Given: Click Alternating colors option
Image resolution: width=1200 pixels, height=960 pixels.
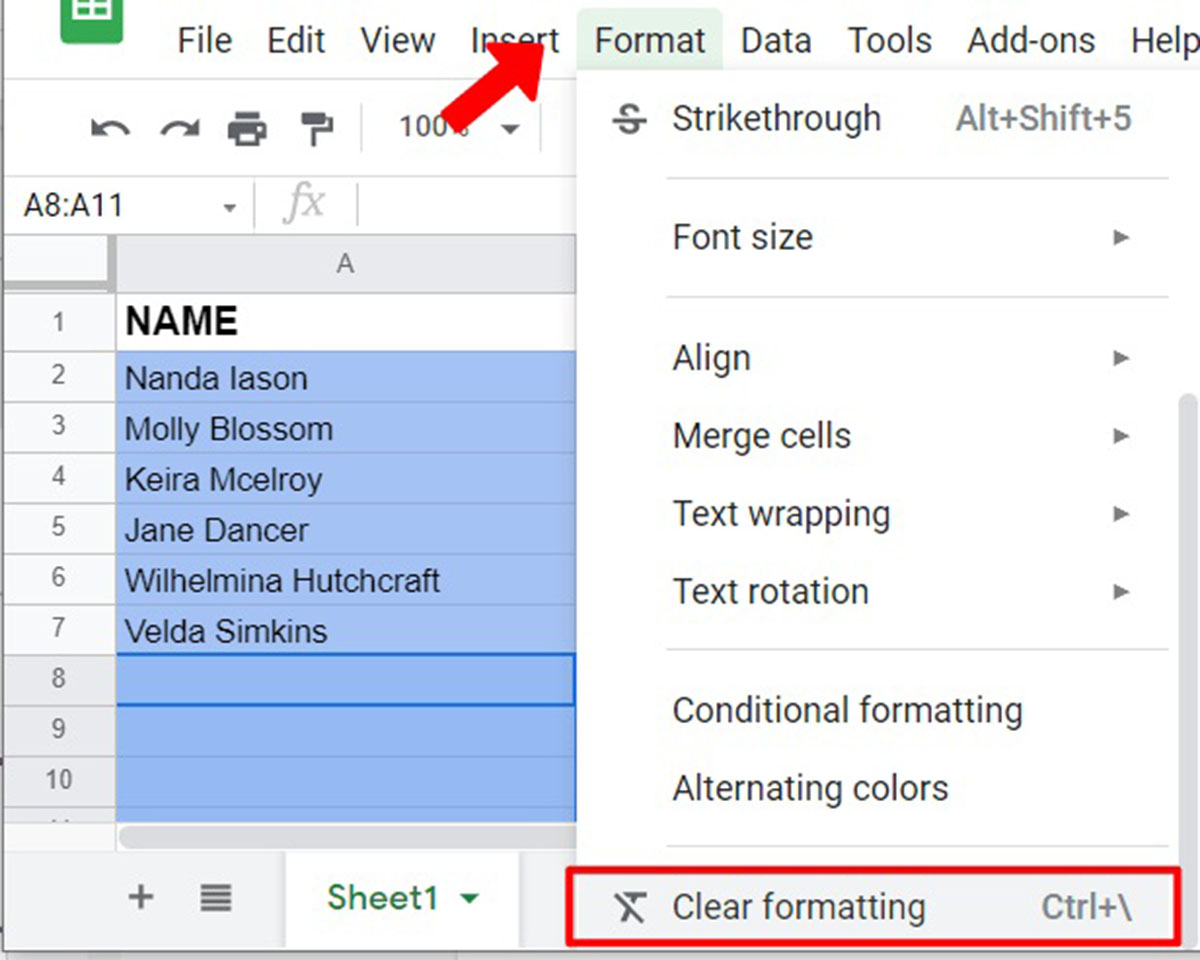Looking at the screenshot, I should pos(810,788).
